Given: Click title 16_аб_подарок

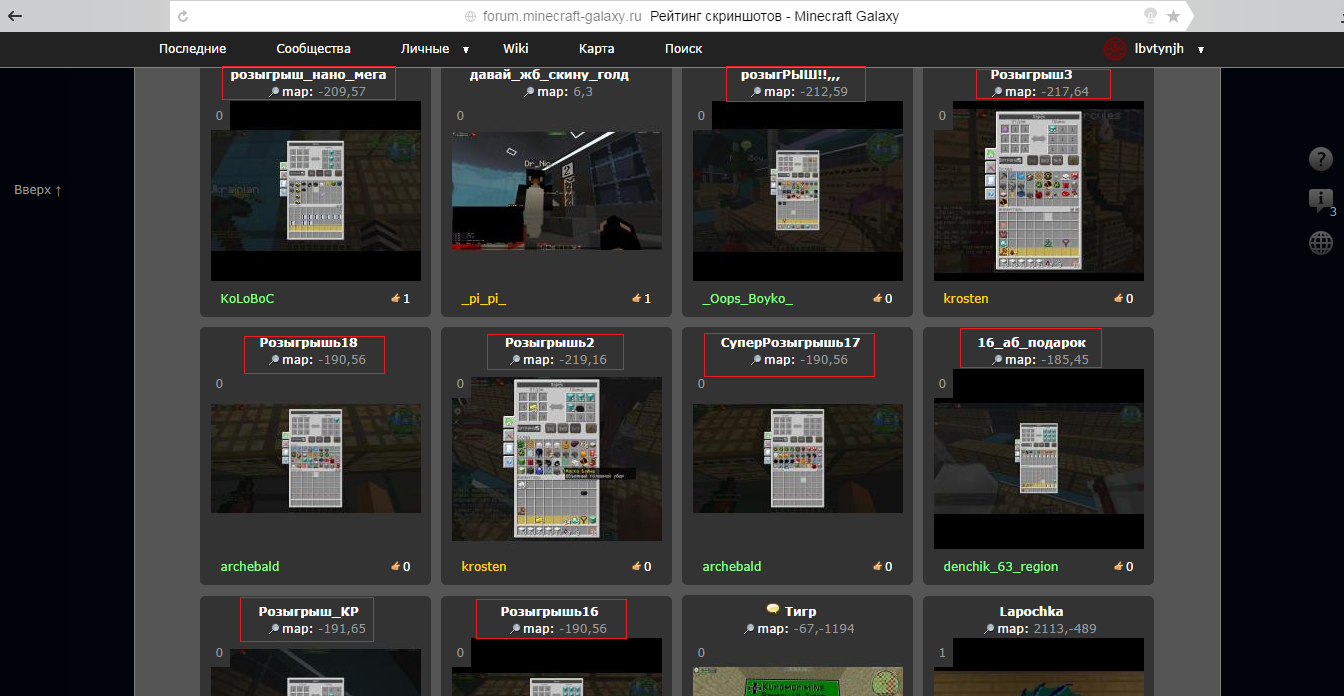Looking at the screenshot, I should click(1031, 342).
